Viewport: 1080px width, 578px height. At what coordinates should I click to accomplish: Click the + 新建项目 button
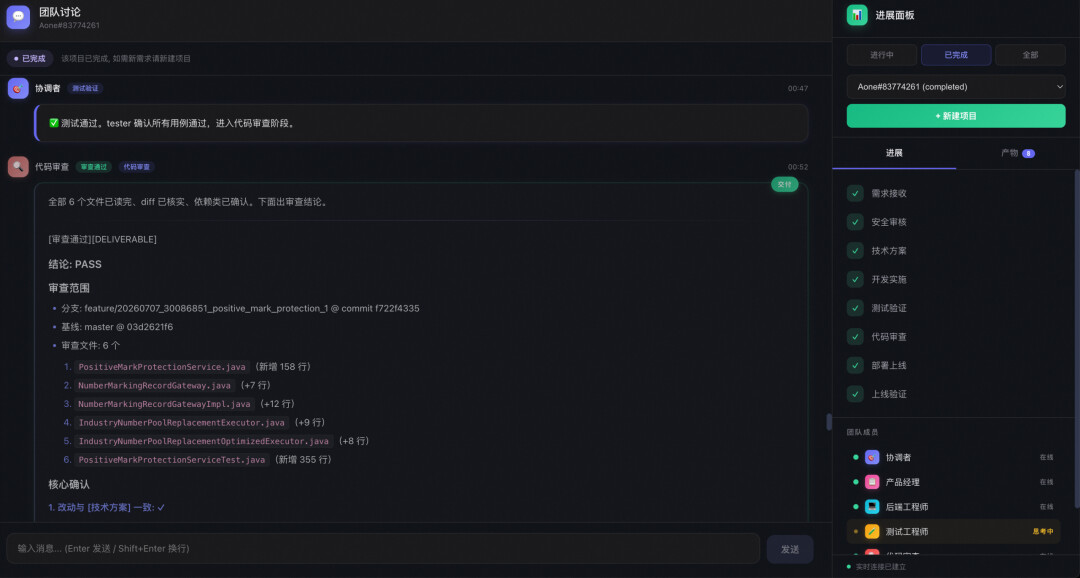[956, 116]
